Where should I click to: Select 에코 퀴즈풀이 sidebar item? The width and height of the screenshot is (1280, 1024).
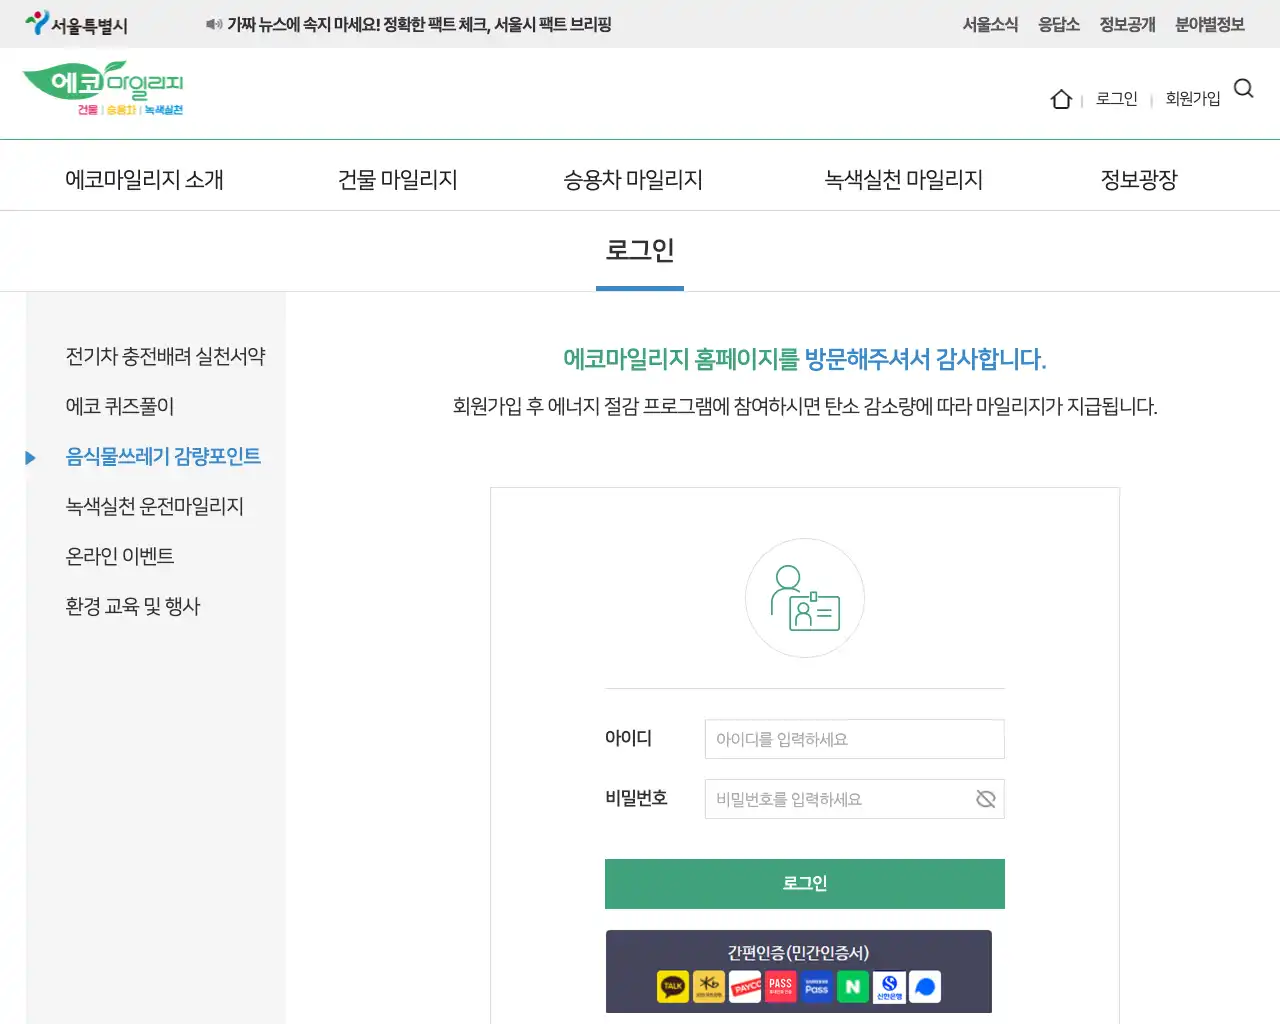[120, 407]
